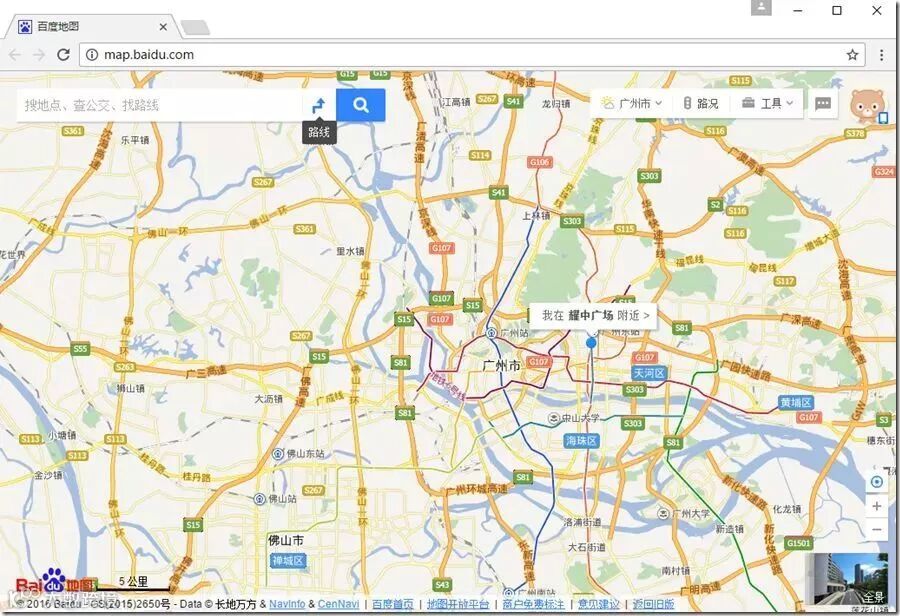Bookmark page with the star icon

coord(852,55)
